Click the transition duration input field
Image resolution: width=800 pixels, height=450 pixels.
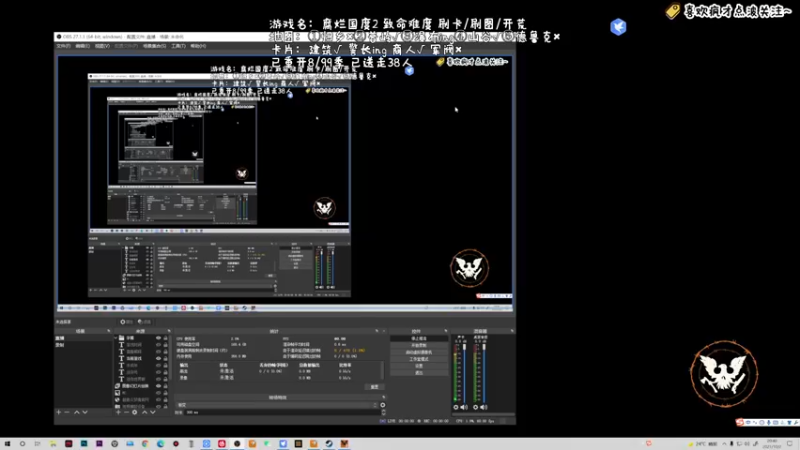[x=282, y=412]
